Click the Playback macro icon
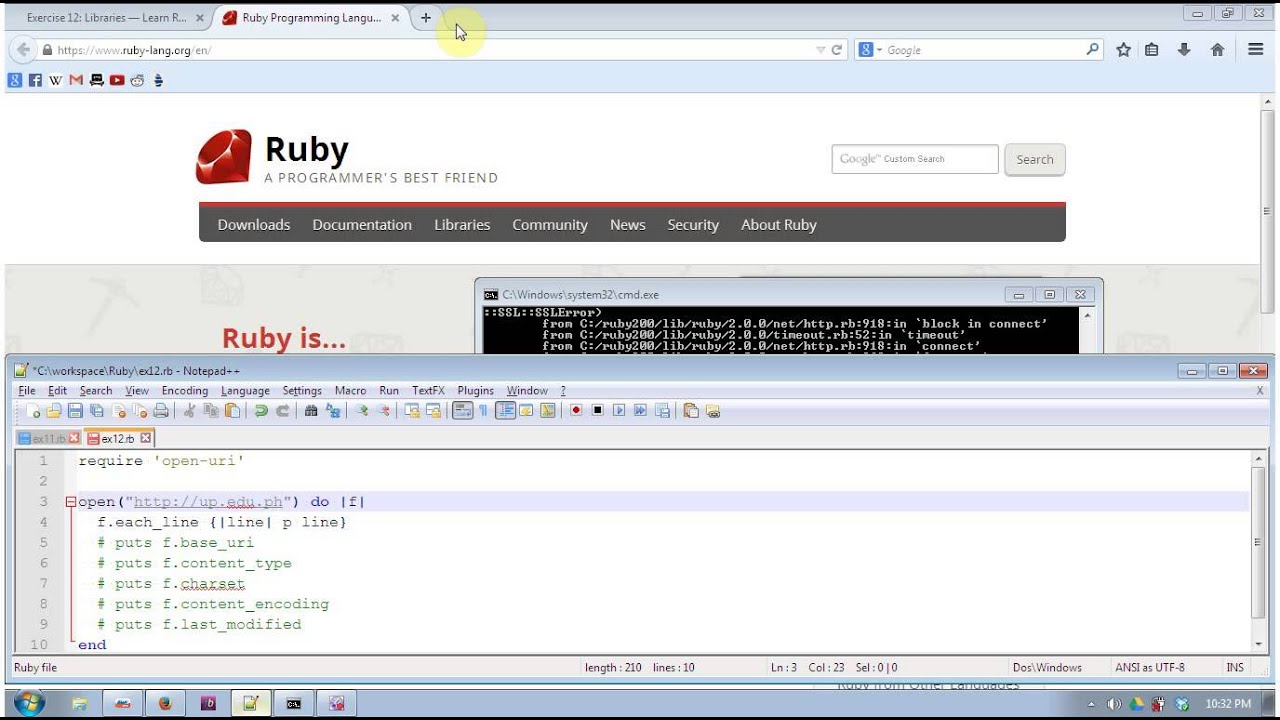1280x720 pixels. (x=619, y=410)
